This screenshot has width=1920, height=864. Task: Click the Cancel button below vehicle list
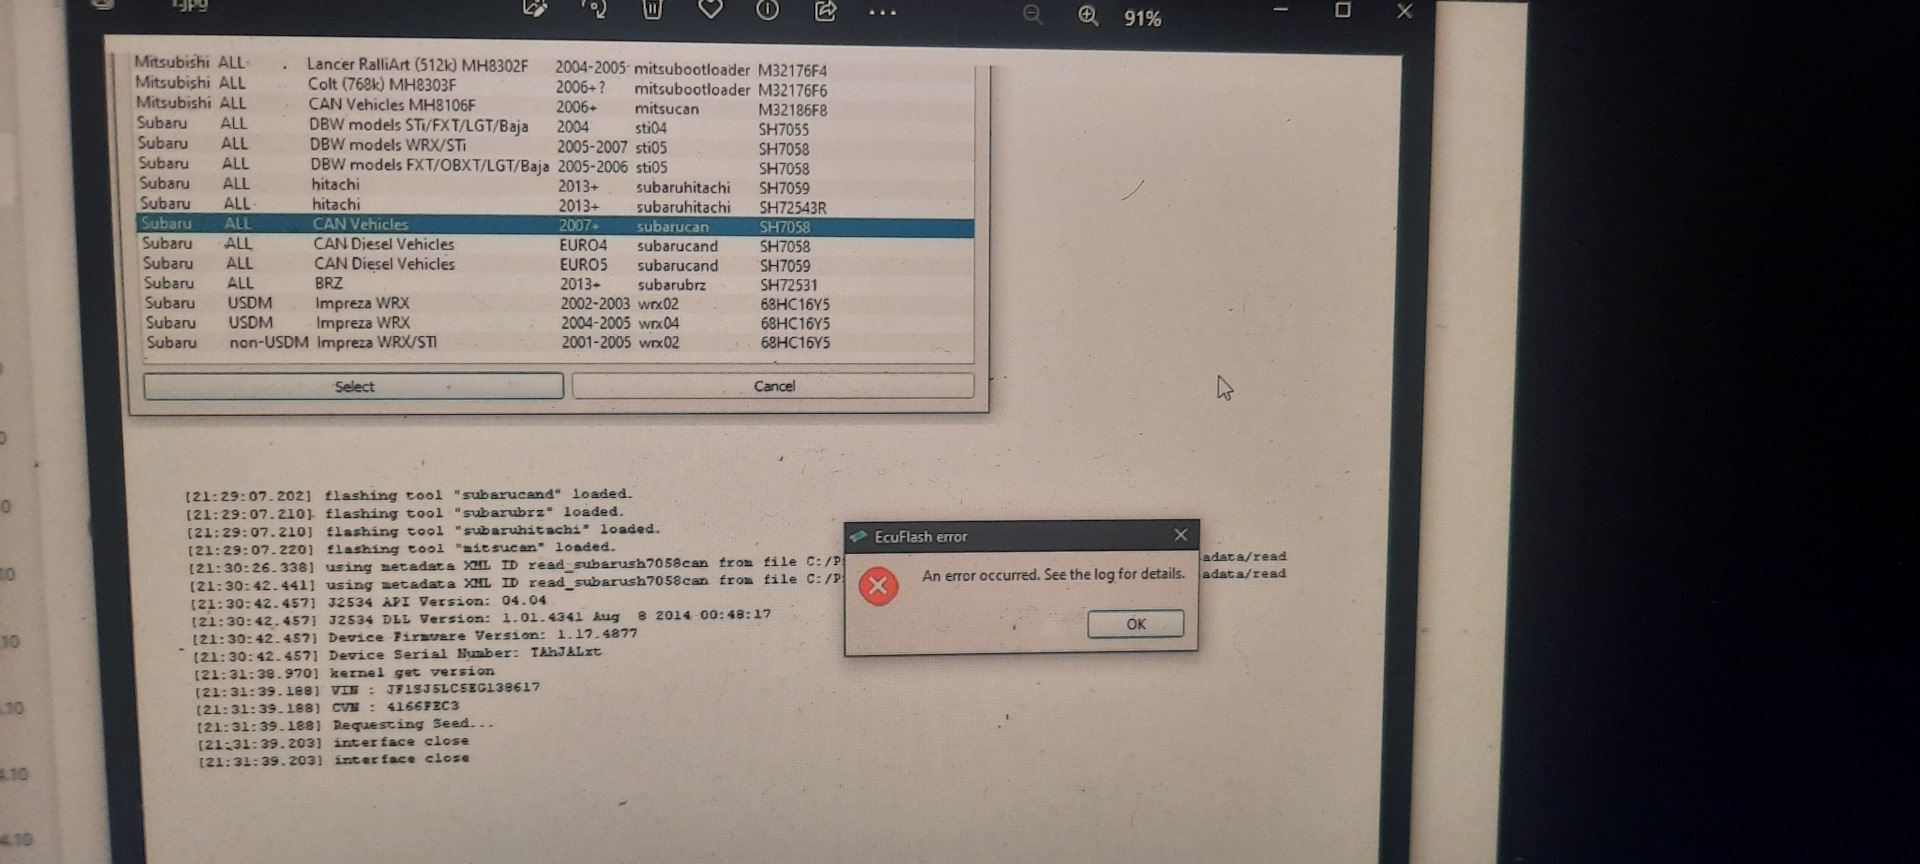773,386
